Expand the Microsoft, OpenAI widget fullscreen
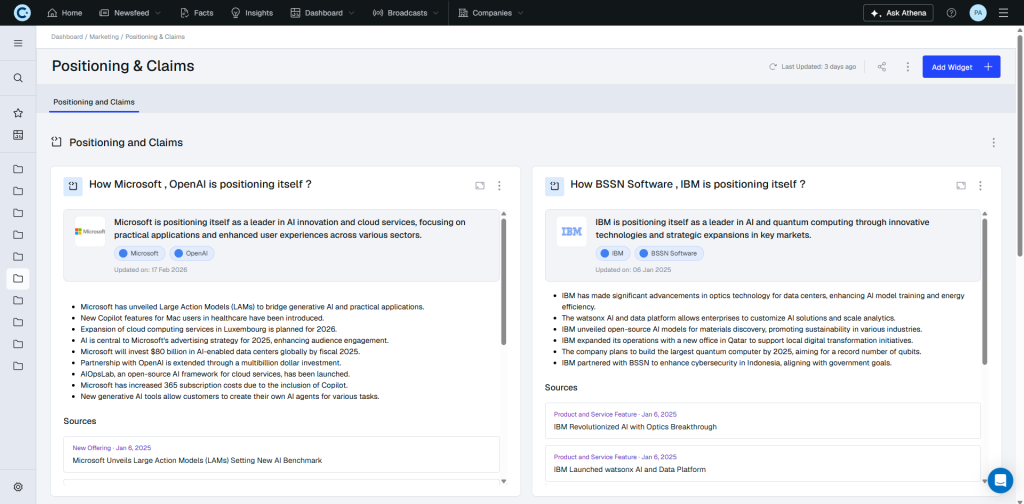The width and height of the screenshot is (1024, 504). coord(480,186)
